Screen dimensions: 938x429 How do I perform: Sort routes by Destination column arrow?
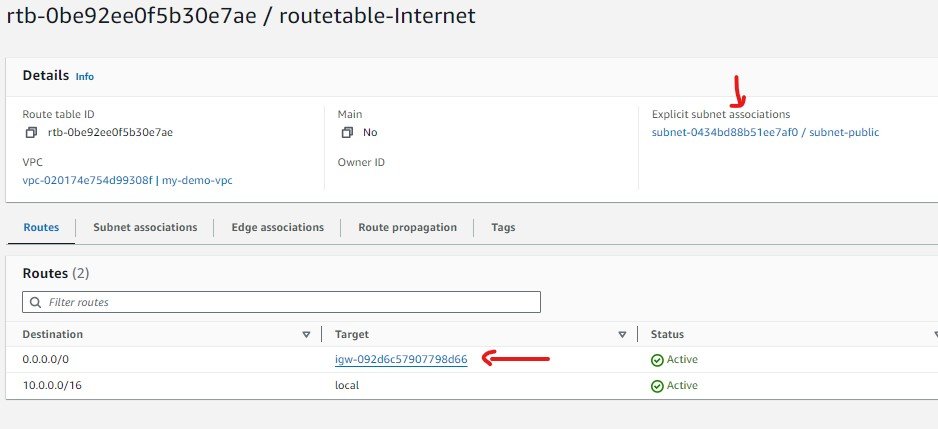pyautogui.click(x=306, y=335)
